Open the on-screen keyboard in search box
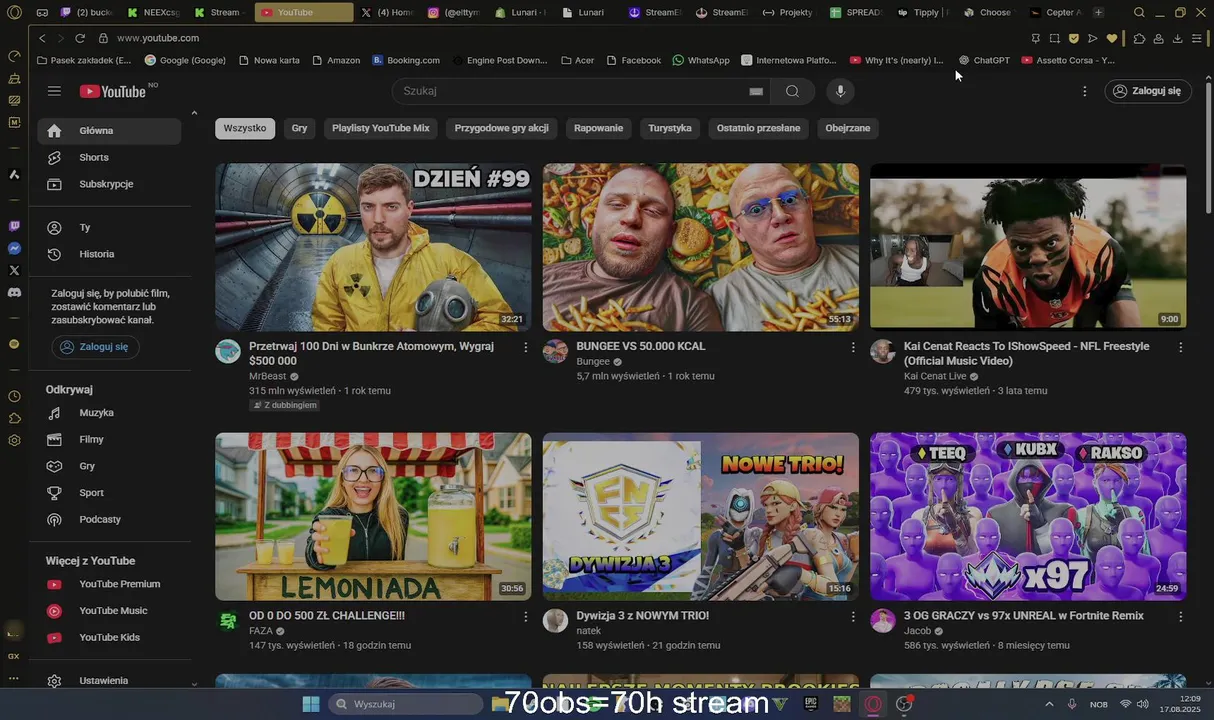The width and height of the screenshot is (1214, 720). [x=756, y=91]
